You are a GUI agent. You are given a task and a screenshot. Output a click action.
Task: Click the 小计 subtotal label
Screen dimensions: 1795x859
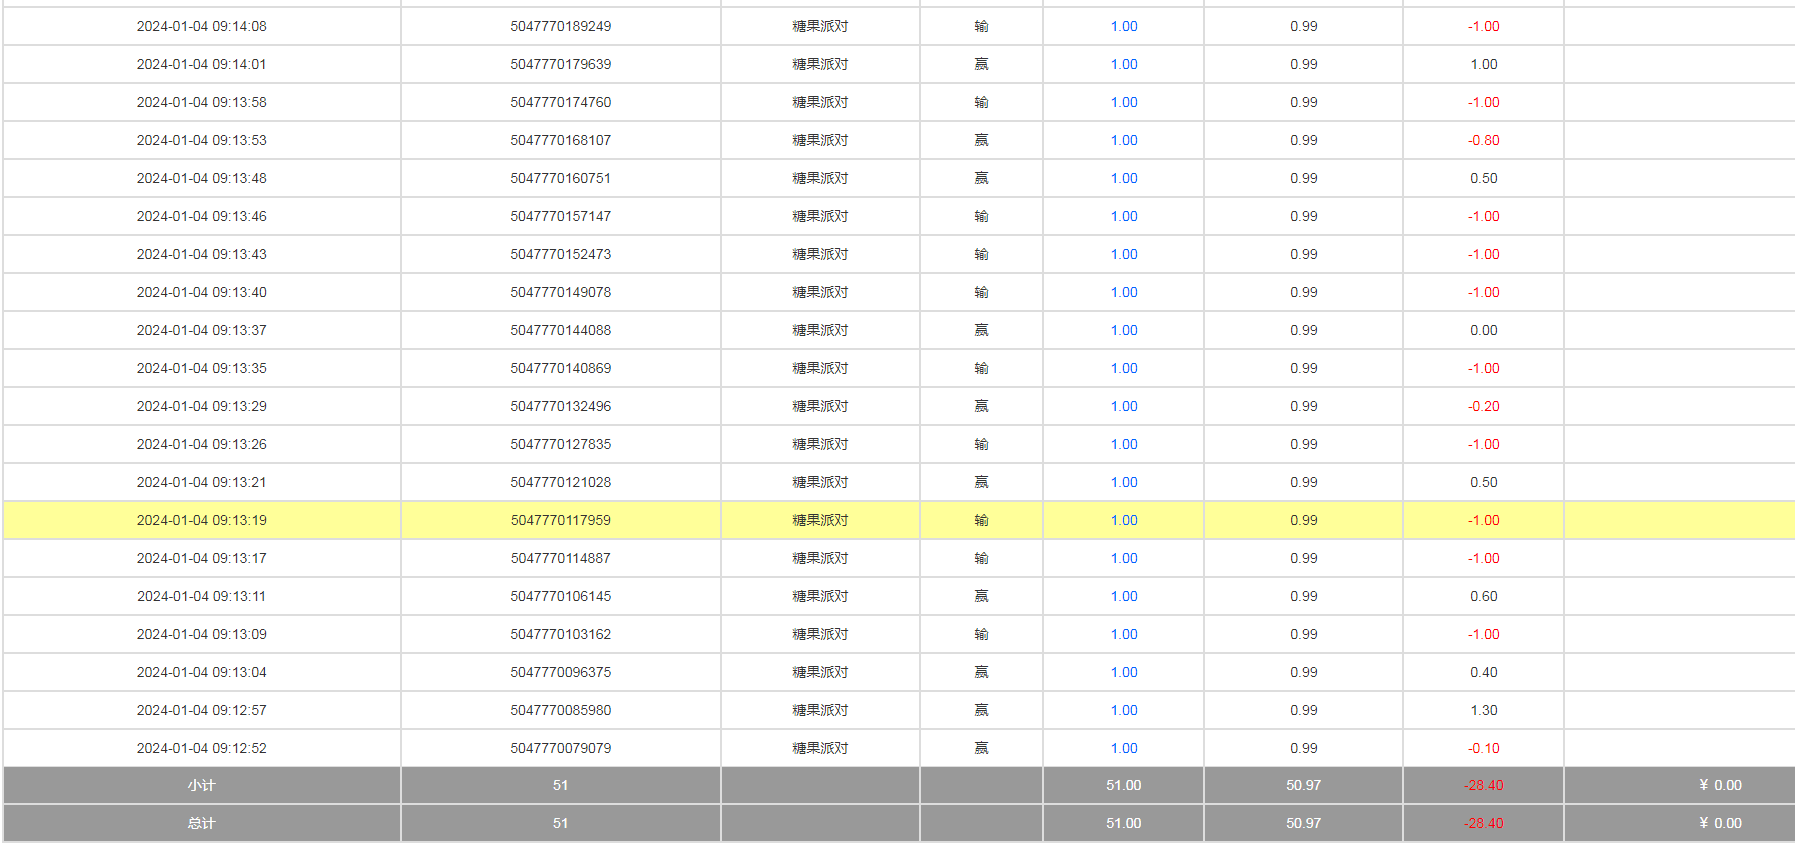click(201, 785)
